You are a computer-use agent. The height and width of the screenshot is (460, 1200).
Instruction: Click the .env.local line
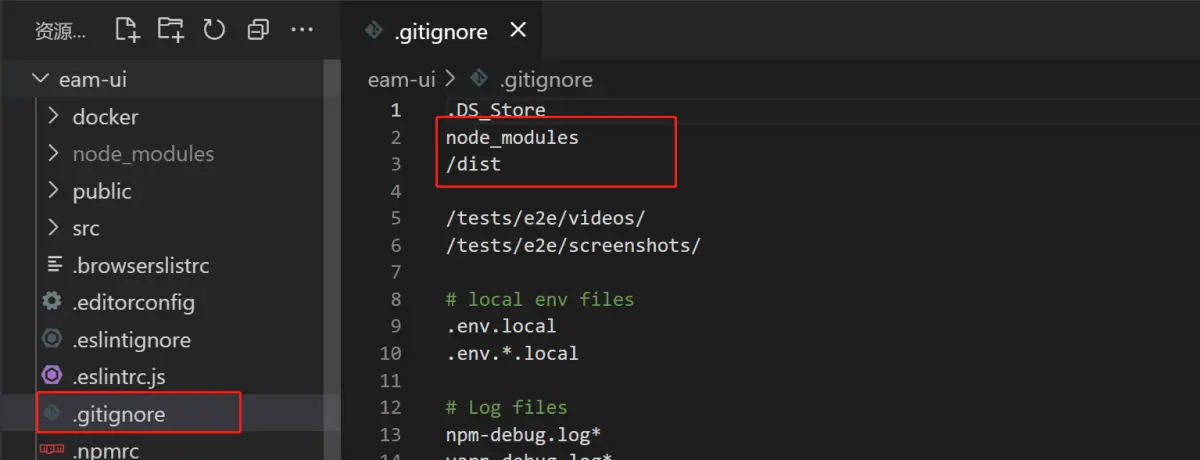[x=501, y=326]
